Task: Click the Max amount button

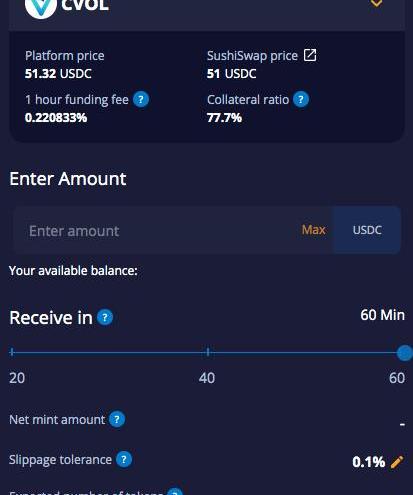Action: tap(313, 230)
